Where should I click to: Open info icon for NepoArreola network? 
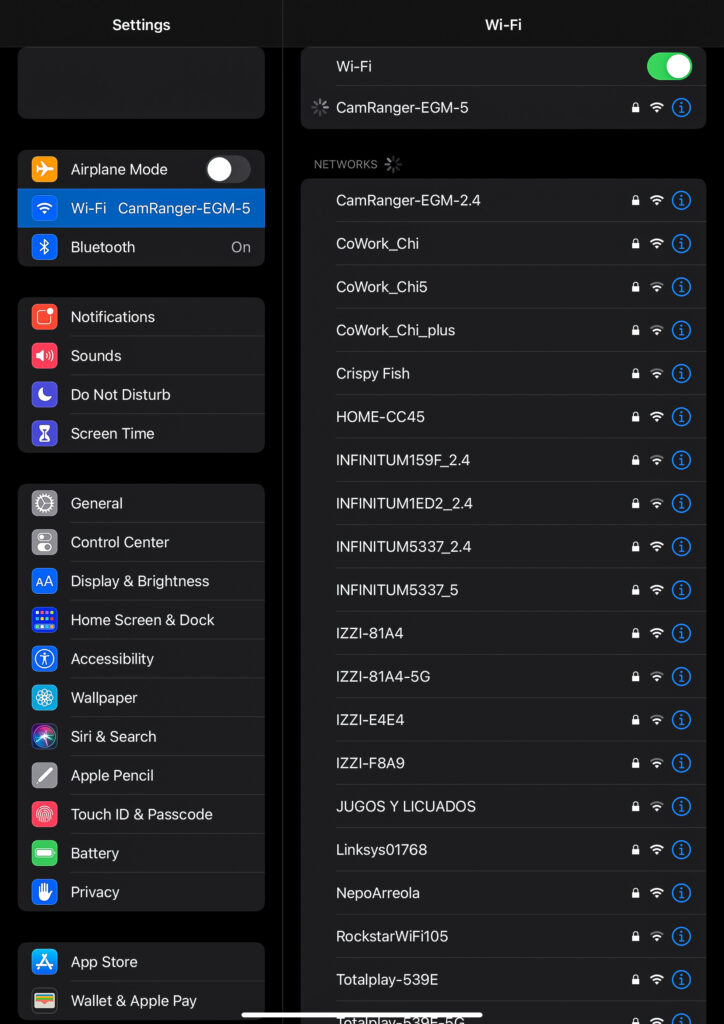click(681, 893)
